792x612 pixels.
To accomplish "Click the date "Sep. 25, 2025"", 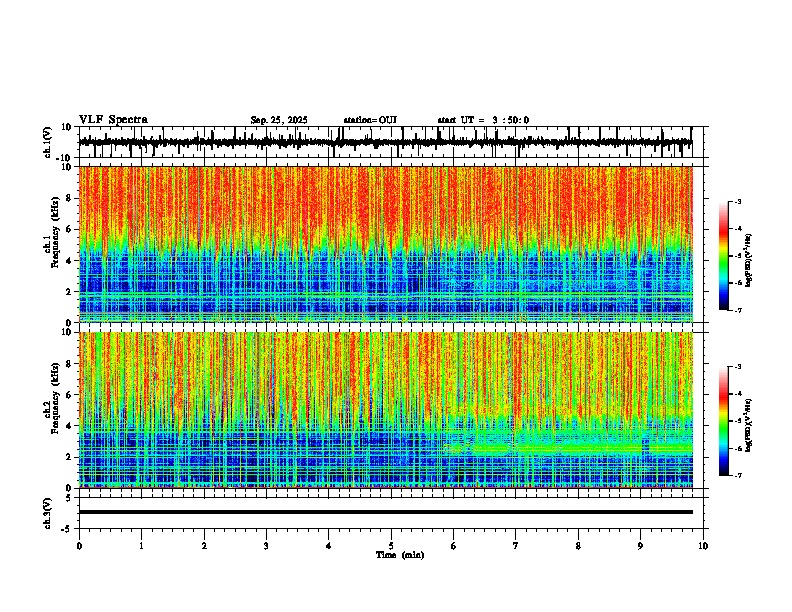I will [279, 120].
